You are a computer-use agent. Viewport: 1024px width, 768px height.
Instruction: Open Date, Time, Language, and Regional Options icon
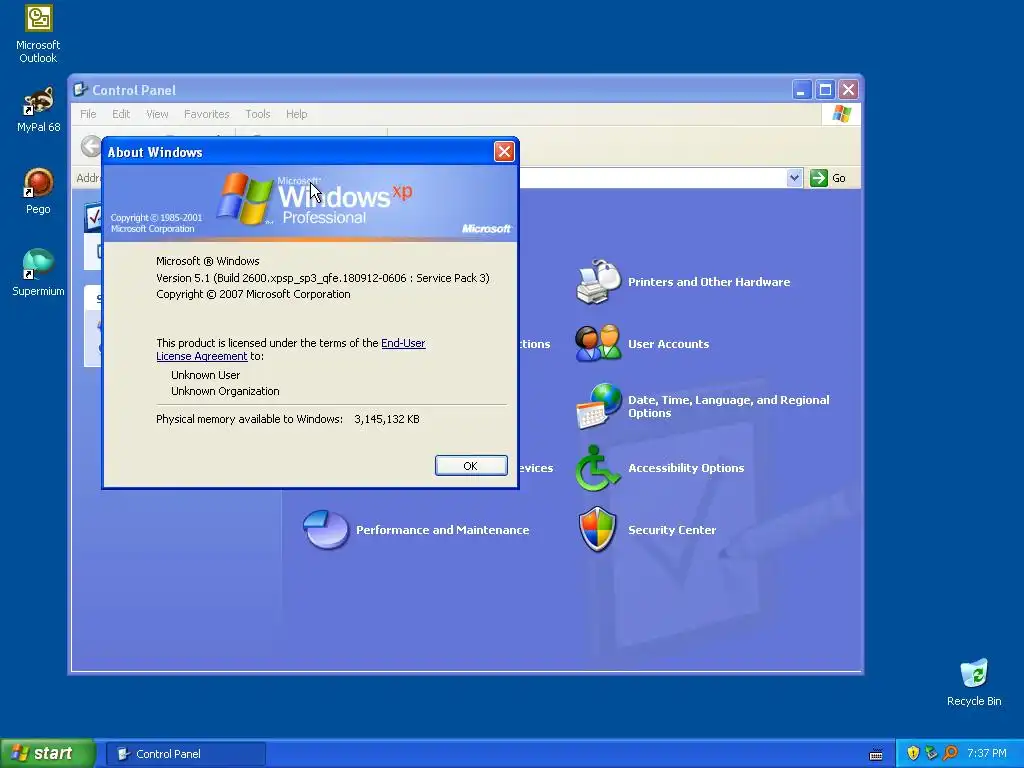598,406
